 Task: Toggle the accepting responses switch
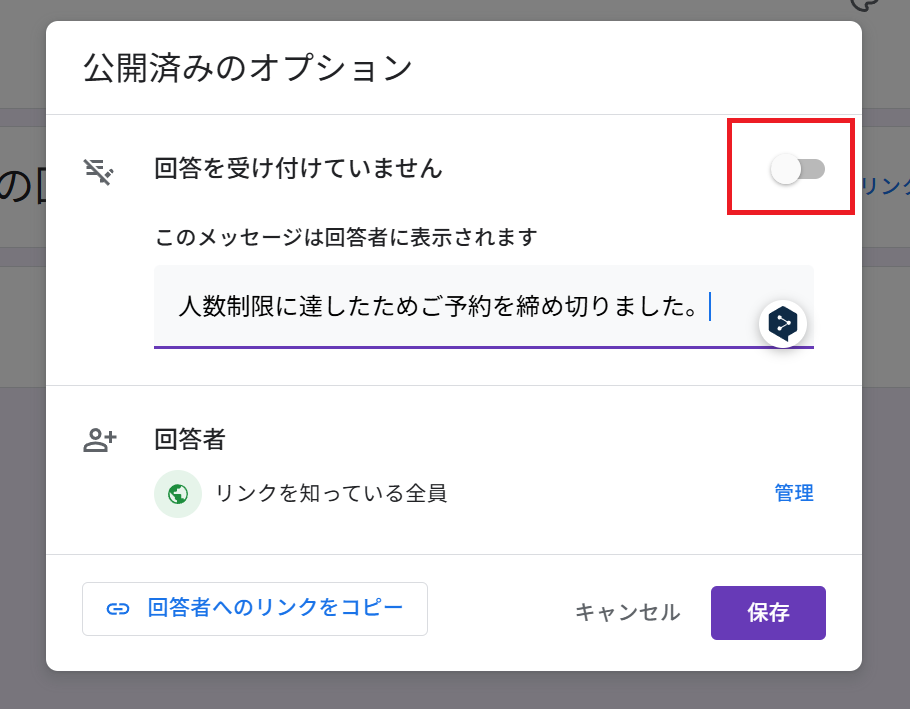(x=797, y=169)
